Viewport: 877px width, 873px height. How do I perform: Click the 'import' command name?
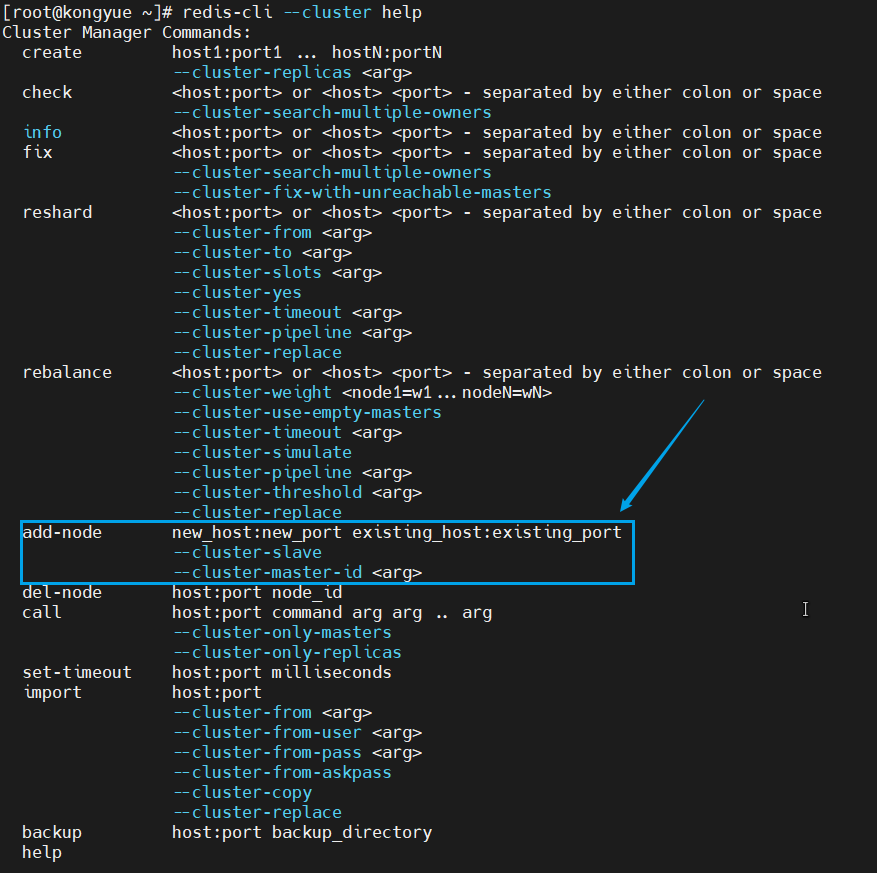coord(53,692)
